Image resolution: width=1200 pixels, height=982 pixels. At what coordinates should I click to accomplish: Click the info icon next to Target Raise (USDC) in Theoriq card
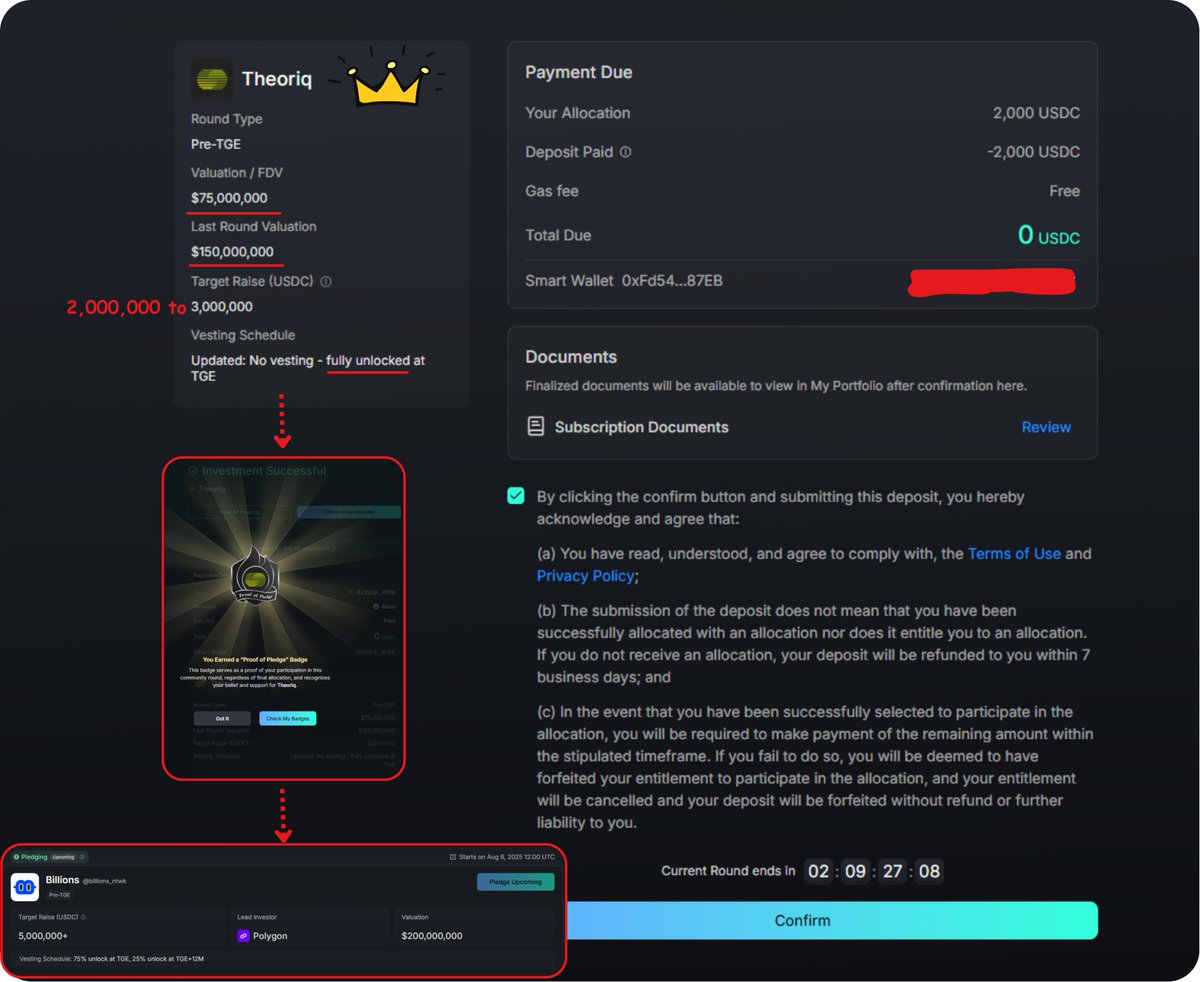326,281
